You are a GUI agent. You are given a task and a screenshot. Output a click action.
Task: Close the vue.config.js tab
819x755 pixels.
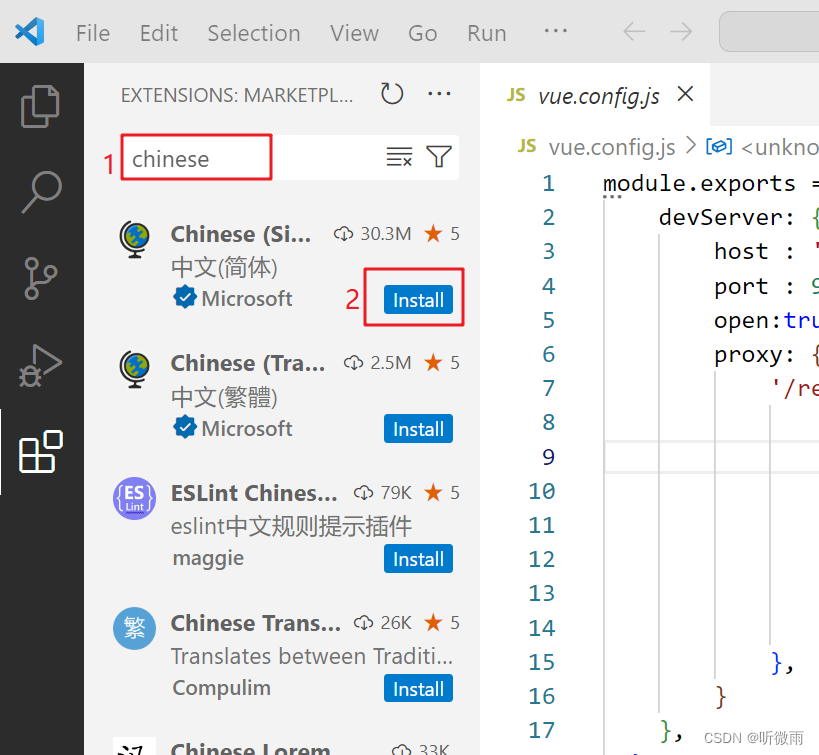[x=685, y=94]
